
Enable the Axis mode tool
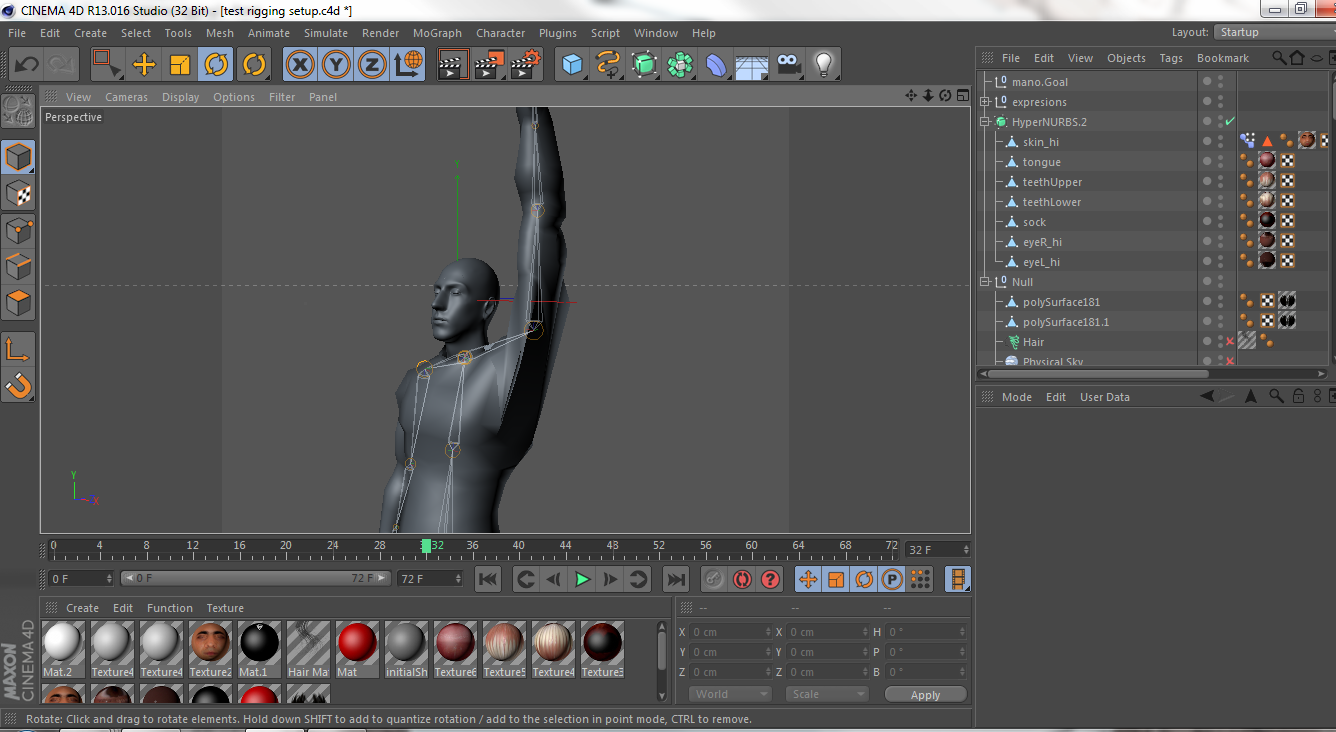(18, 349)
